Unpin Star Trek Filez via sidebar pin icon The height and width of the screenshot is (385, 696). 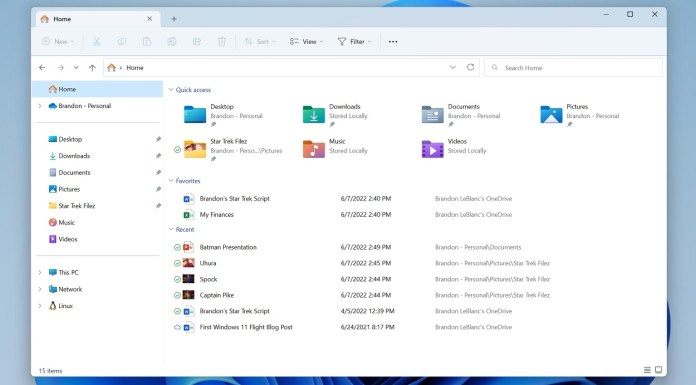pyautogui.click(x=158, y=206)
